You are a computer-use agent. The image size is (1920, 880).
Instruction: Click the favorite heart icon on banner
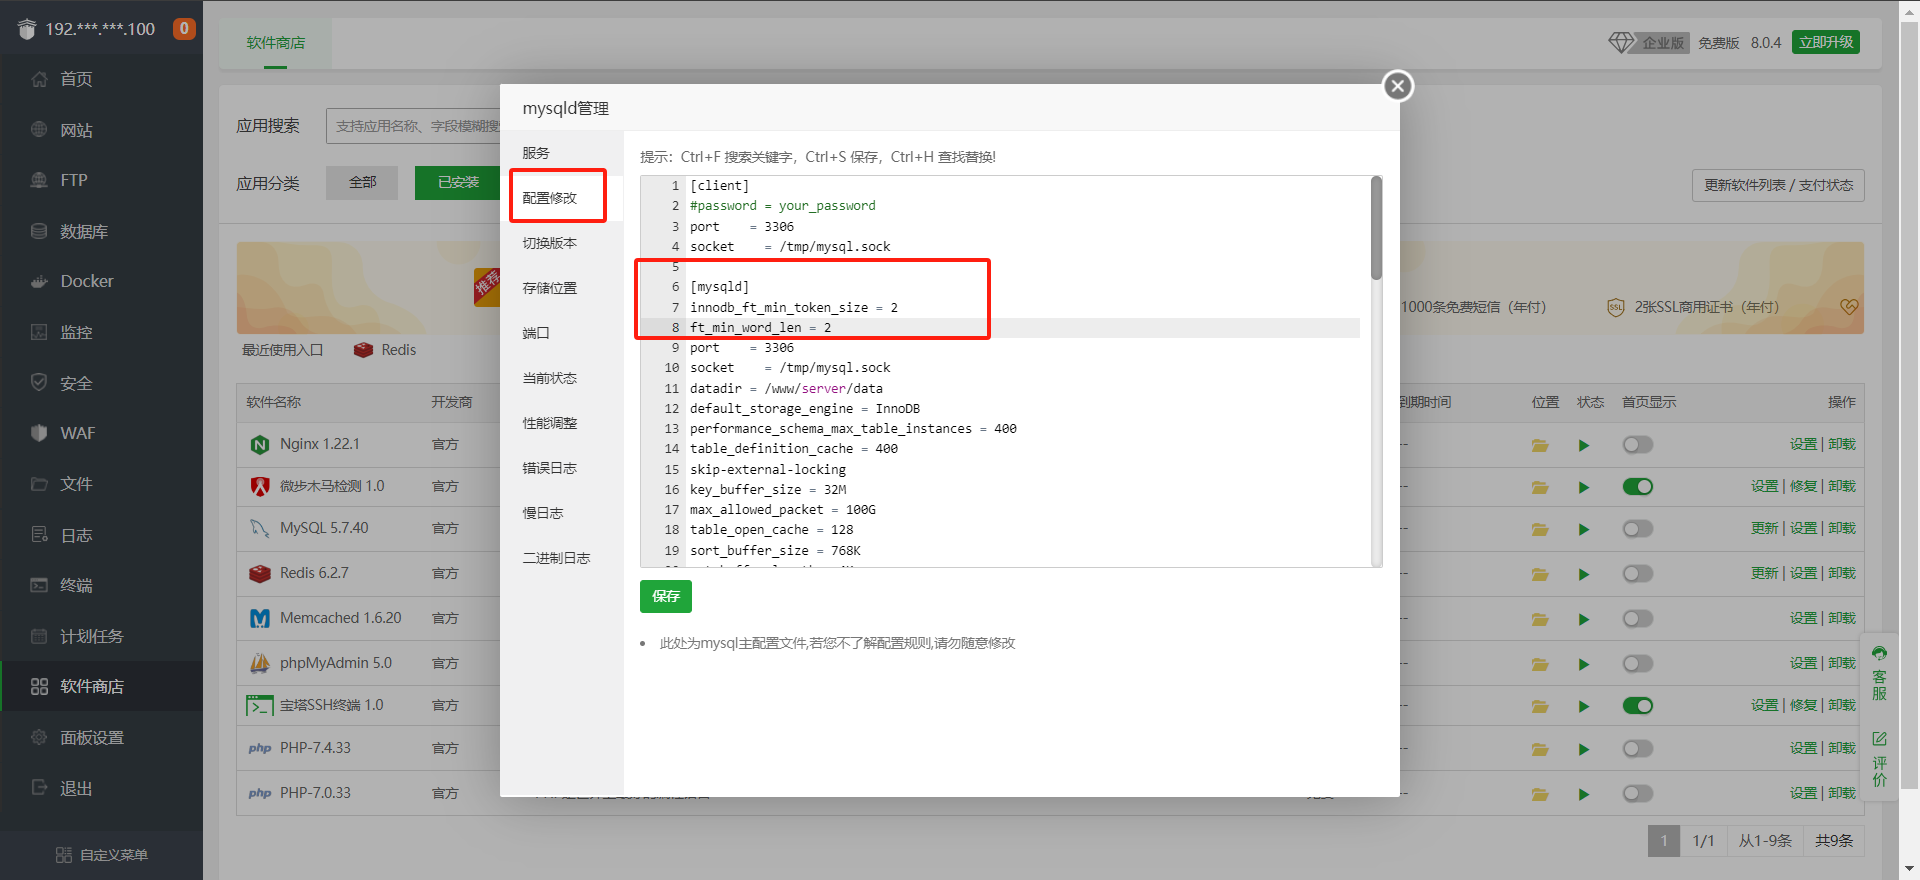pos(1849,307)
